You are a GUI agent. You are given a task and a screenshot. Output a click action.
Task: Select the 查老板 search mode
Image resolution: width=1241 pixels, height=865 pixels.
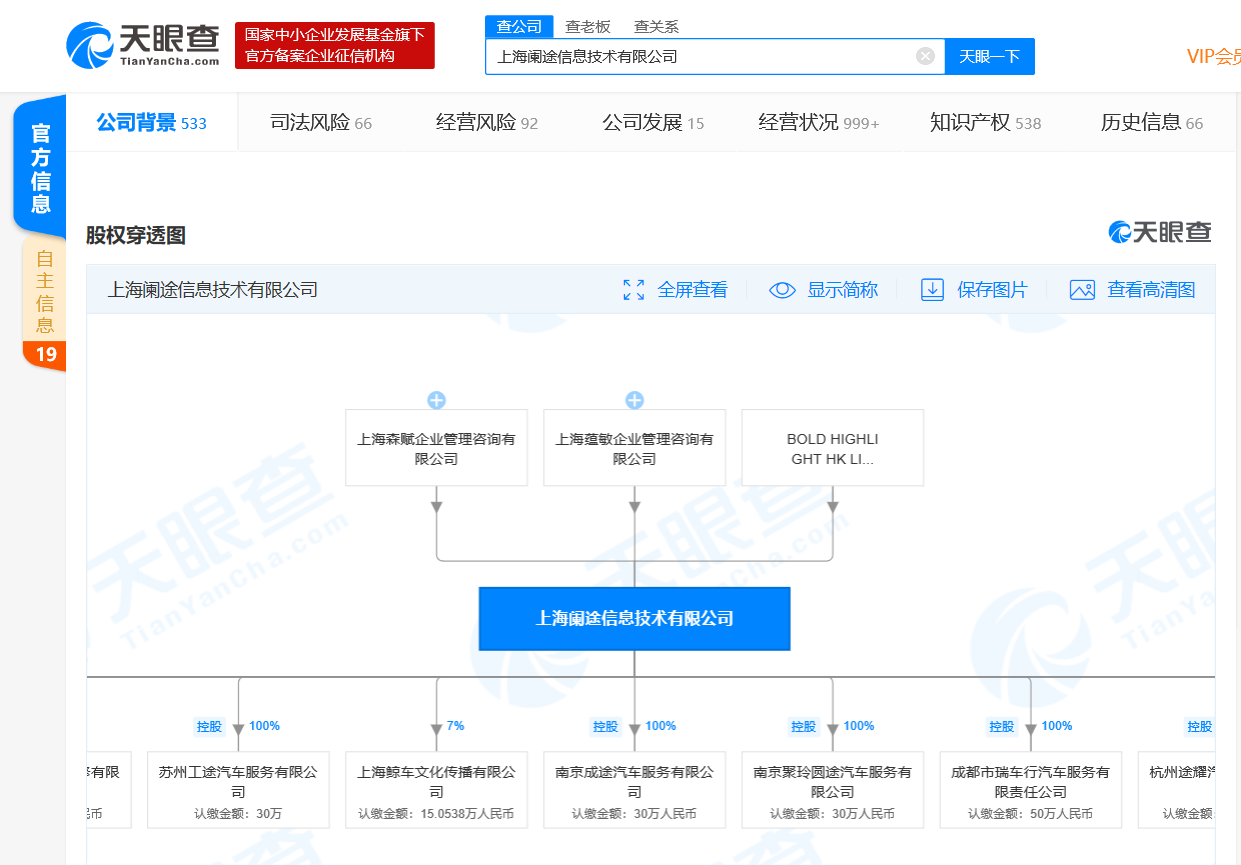click(x=588, y=27)
